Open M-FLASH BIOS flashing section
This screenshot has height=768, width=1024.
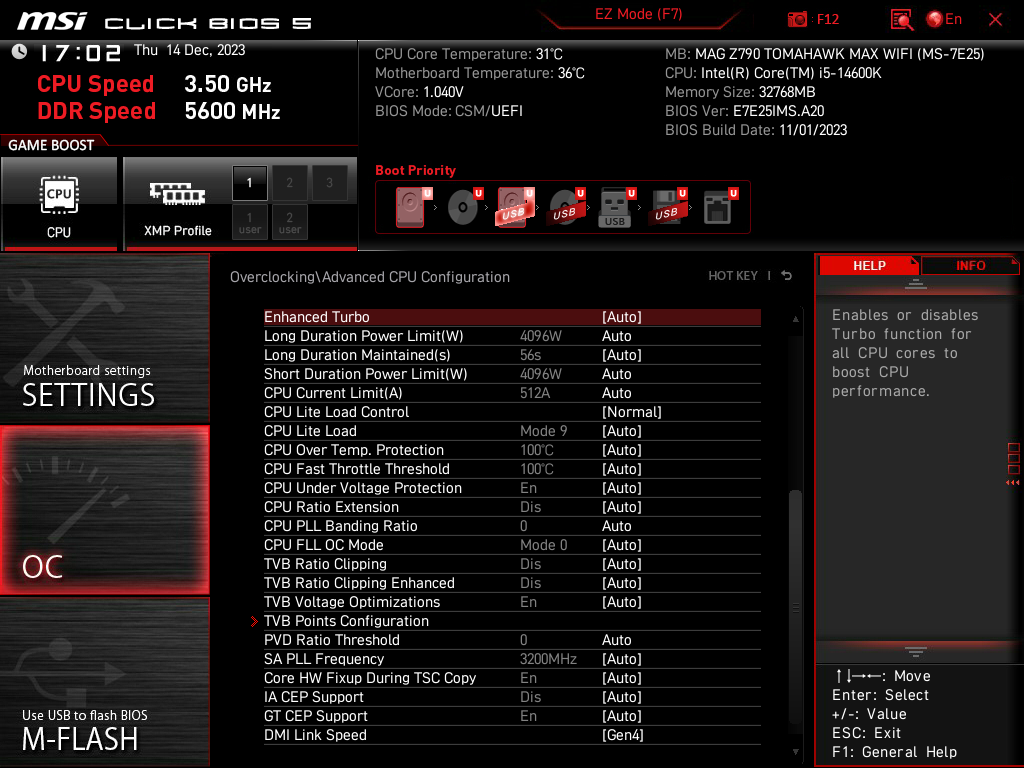tap(104, 682)
